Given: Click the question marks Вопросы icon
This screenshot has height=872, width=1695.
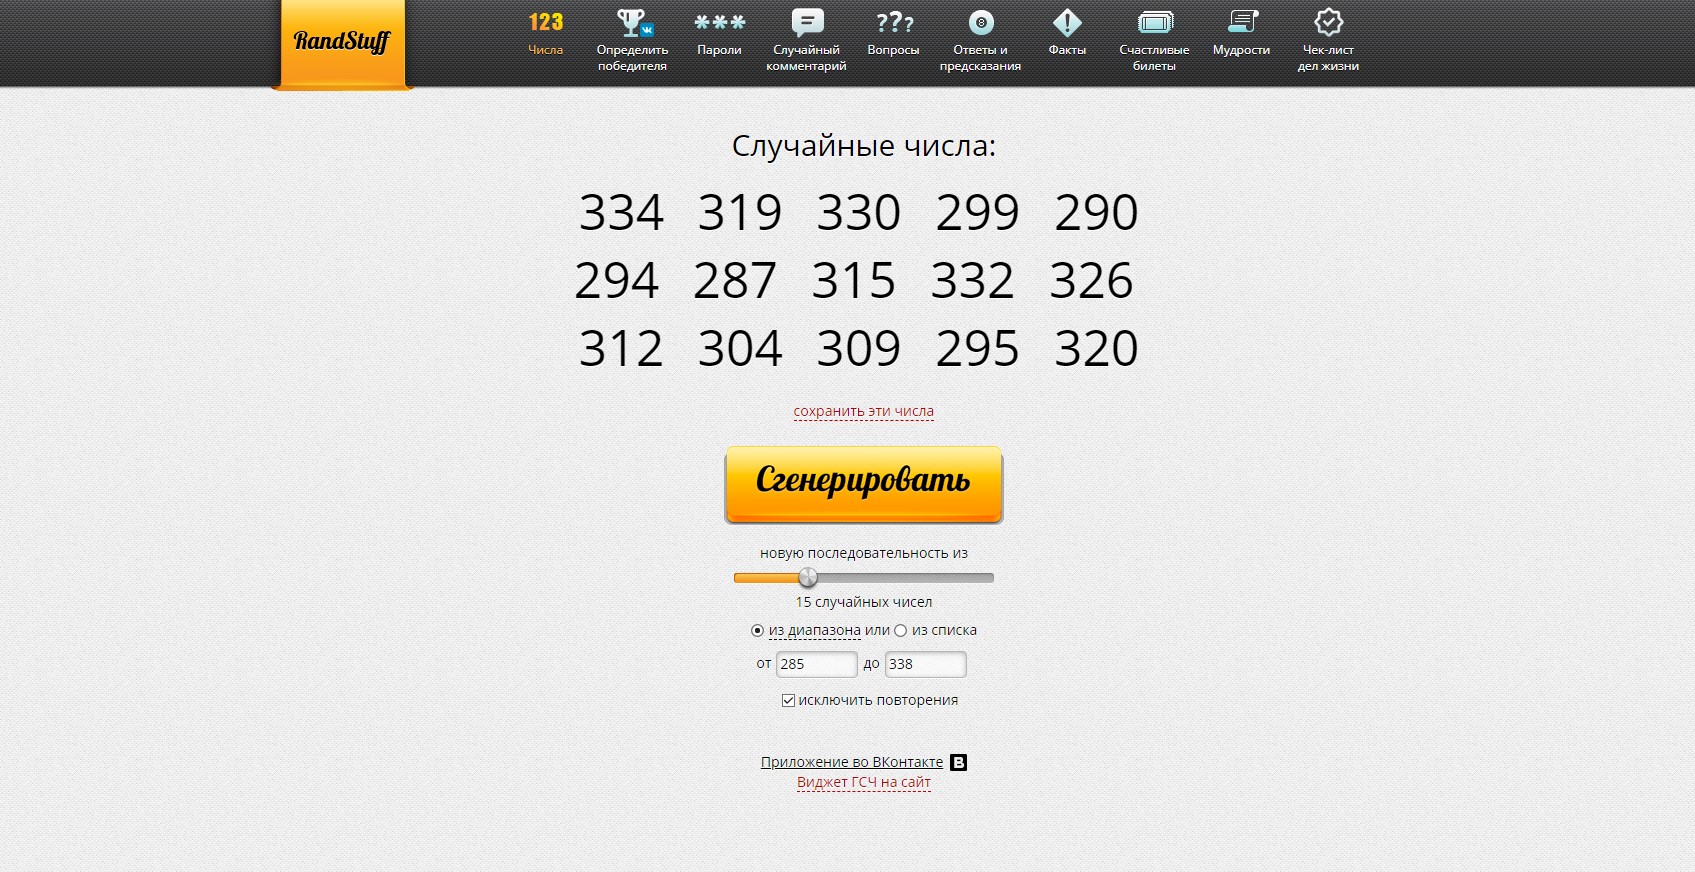Looking at the screenshot, I should [893, 23].
